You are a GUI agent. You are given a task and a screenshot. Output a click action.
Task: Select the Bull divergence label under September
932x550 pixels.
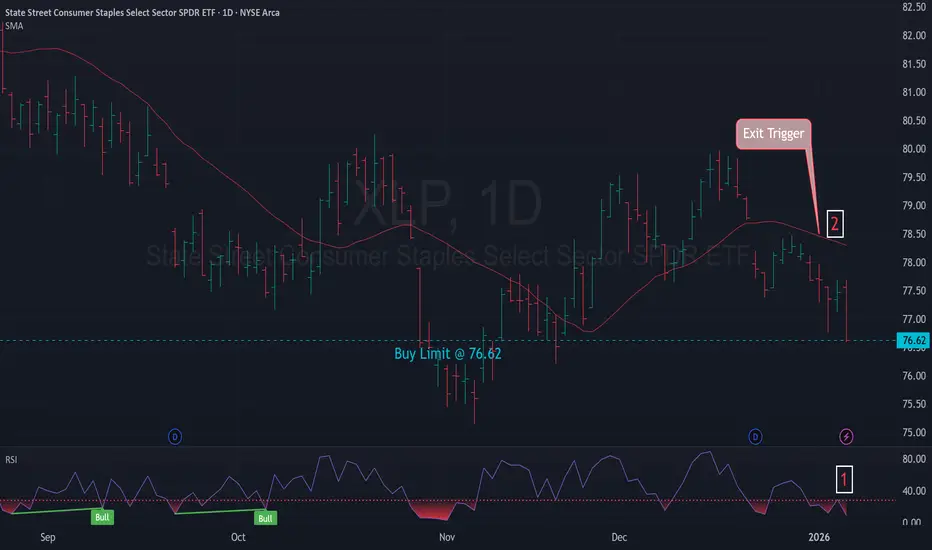tap(102, 517)
